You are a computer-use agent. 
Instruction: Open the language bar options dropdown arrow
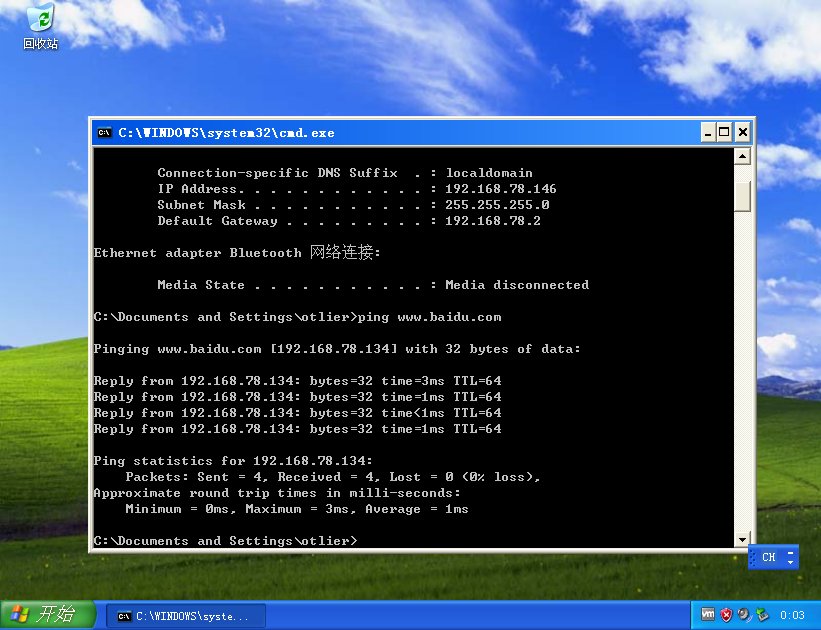point(790,562)
